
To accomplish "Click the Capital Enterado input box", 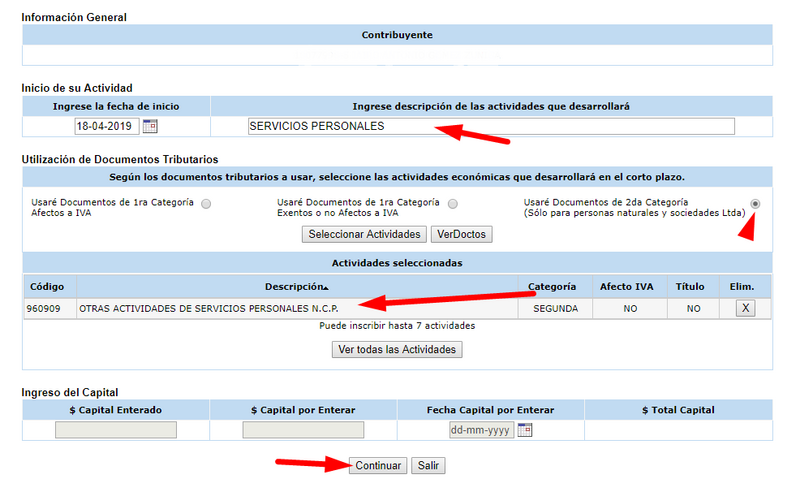I will click(x=116, y=430).
